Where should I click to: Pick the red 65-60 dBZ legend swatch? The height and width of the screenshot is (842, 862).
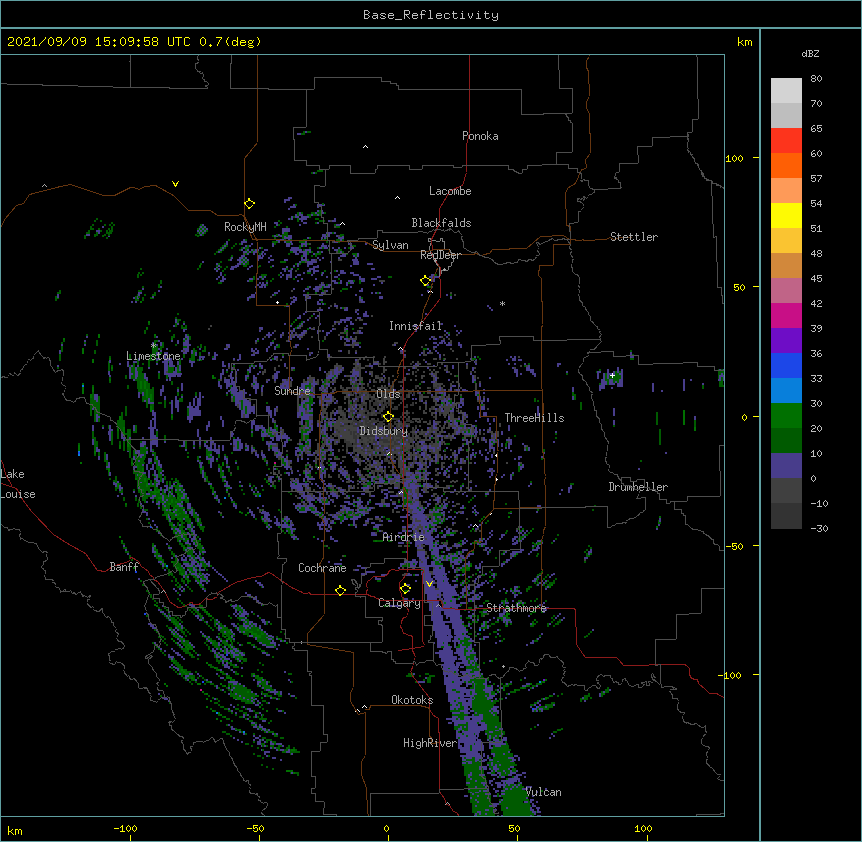(786, 141)
